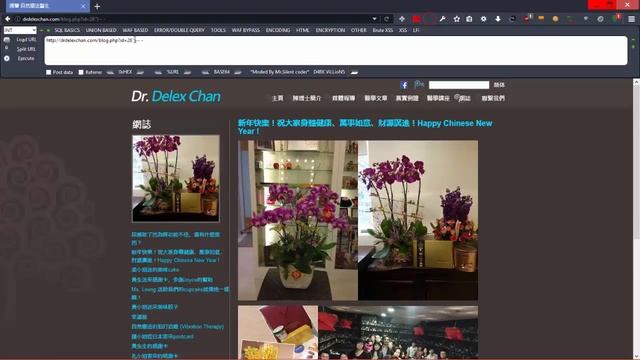Open ENCRYPTION menu

(x=330, y=30)
